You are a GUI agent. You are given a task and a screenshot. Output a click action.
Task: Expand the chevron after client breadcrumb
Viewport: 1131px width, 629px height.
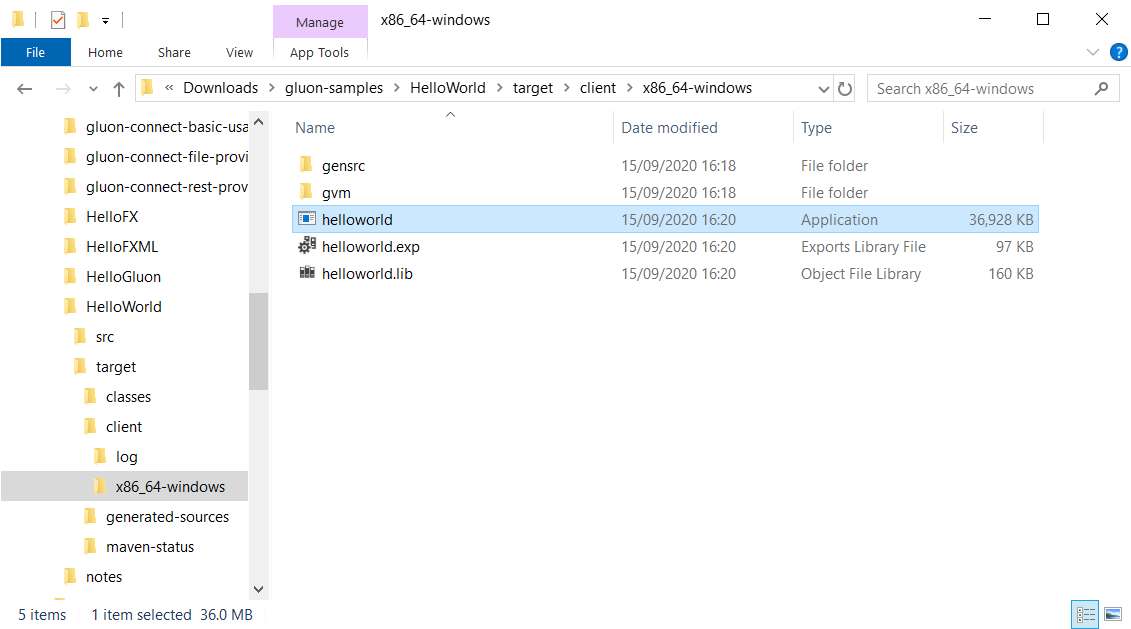(x=630, y=88)
